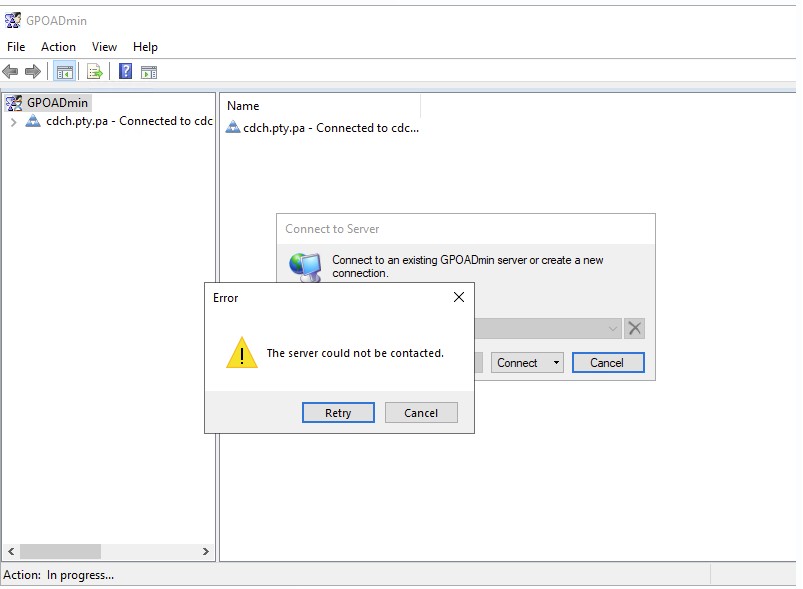Screen dimensions: 803x589
Task: Cancel the Connect to Server dialog
Action: (x=607, y=363)
